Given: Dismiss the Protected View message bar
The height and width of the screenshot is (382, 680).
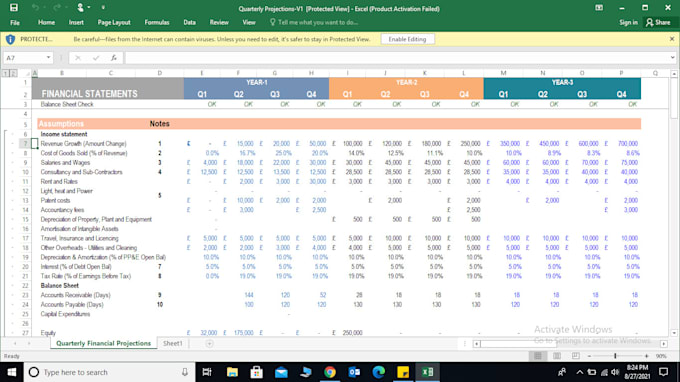Looking at the screenshot, I should coord(672,39).
